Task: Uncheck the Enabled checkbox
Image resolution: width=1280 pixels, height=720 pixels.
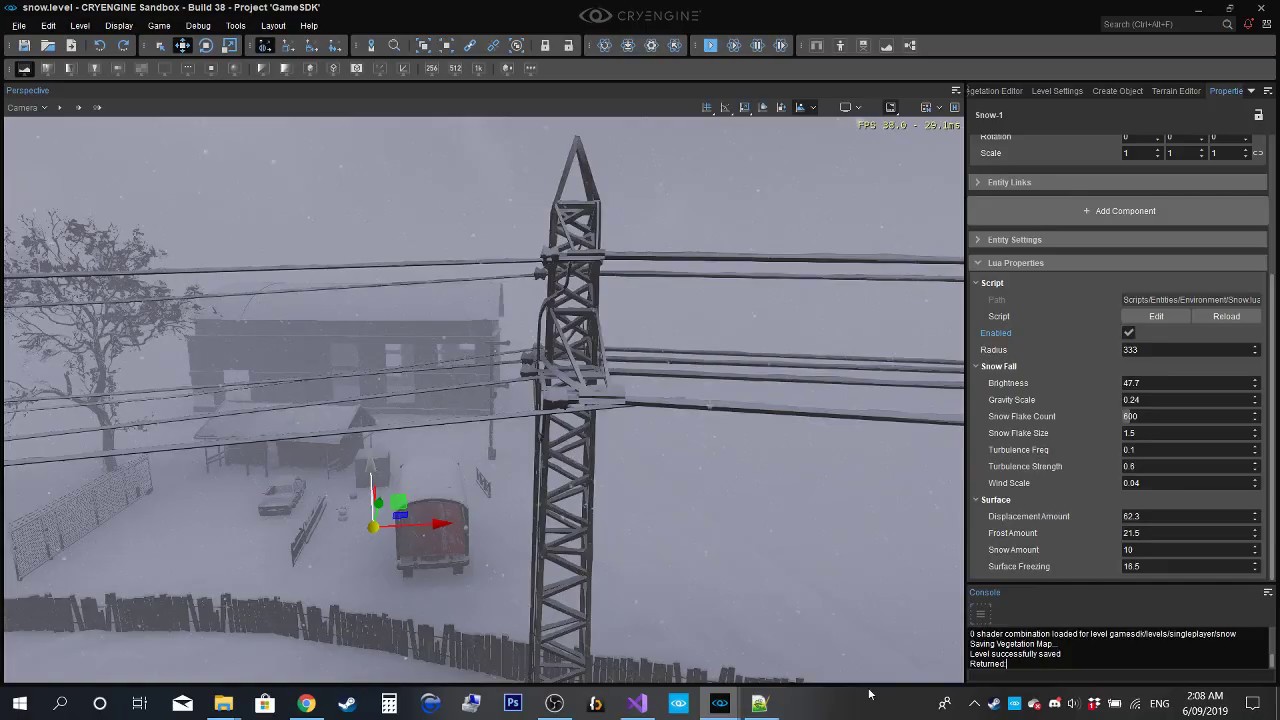Action: (x=1129, y=333)
